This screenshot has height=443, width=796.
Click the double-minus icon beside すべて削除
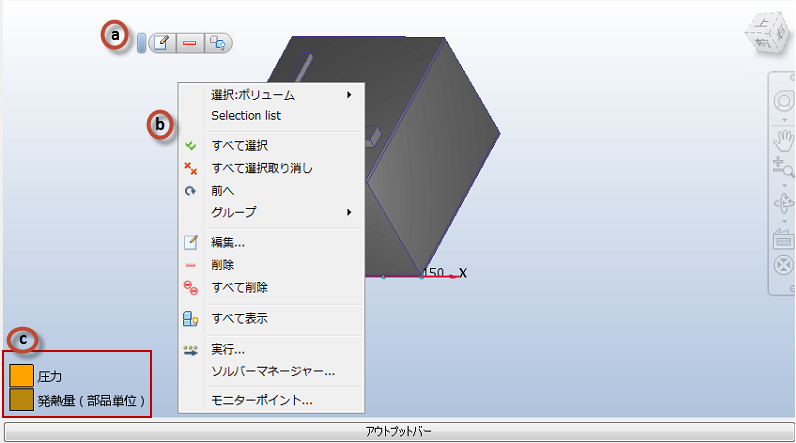point(190,288)
